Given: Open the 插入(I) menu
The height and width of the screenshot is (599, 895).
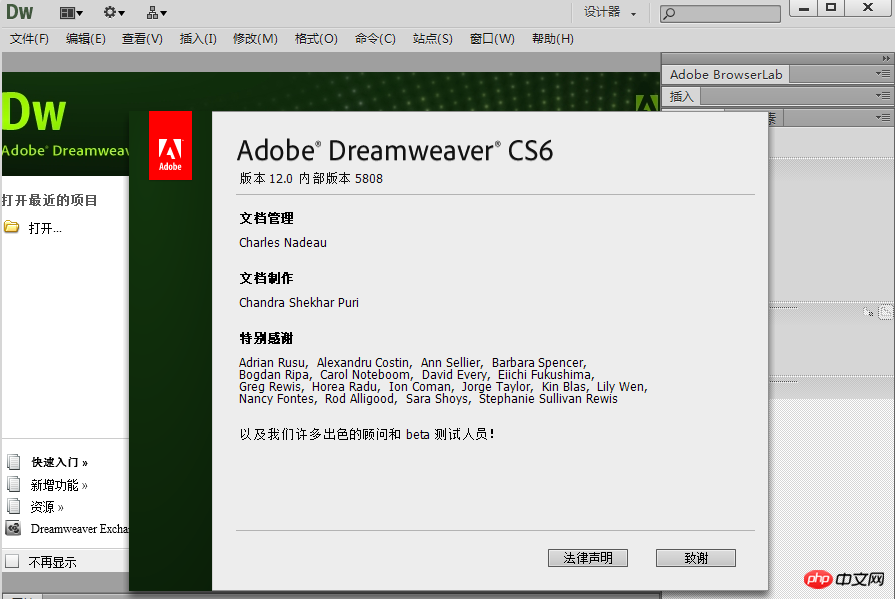Looking at the screenshot, I should click(198, 39).
